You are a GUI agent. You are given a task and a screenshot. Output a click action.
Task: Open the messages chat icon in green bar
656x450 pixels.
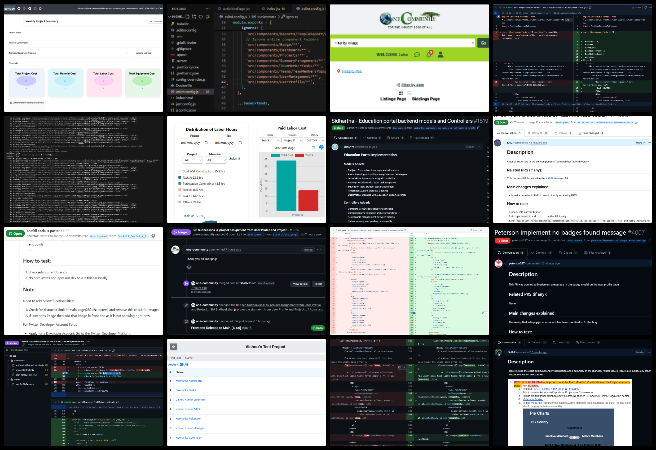(417, 54)
